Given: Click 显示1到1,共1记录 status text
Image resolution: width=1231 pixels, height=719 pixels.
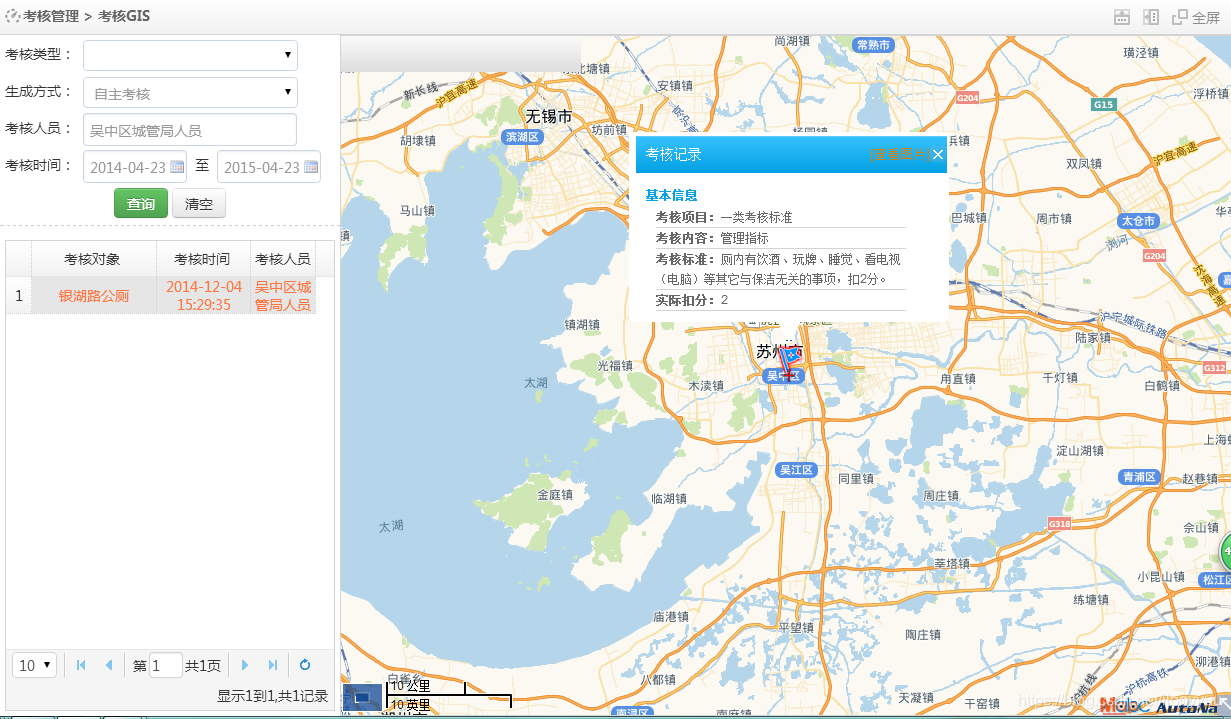Looking at the screenshot, I should pyautogui.click(x=272, y=696).
